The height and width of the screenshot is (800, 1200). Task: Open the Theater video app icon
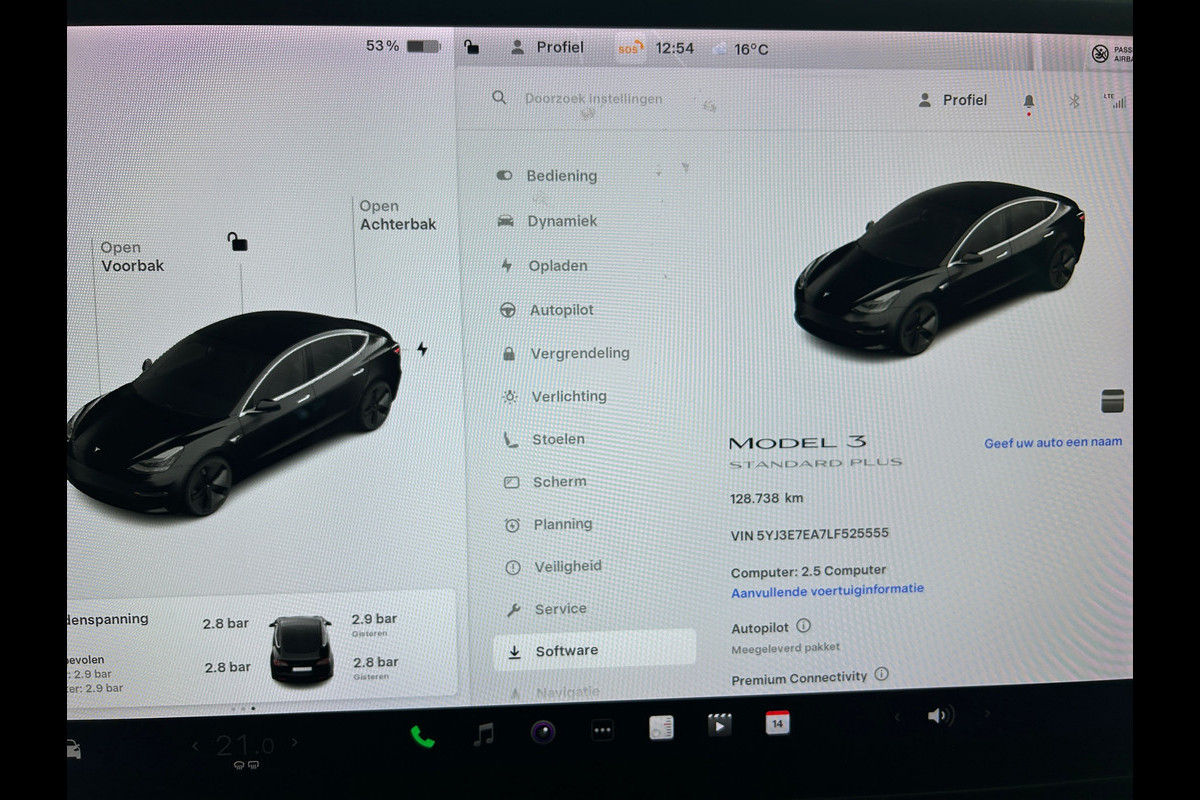coord(719,725)
